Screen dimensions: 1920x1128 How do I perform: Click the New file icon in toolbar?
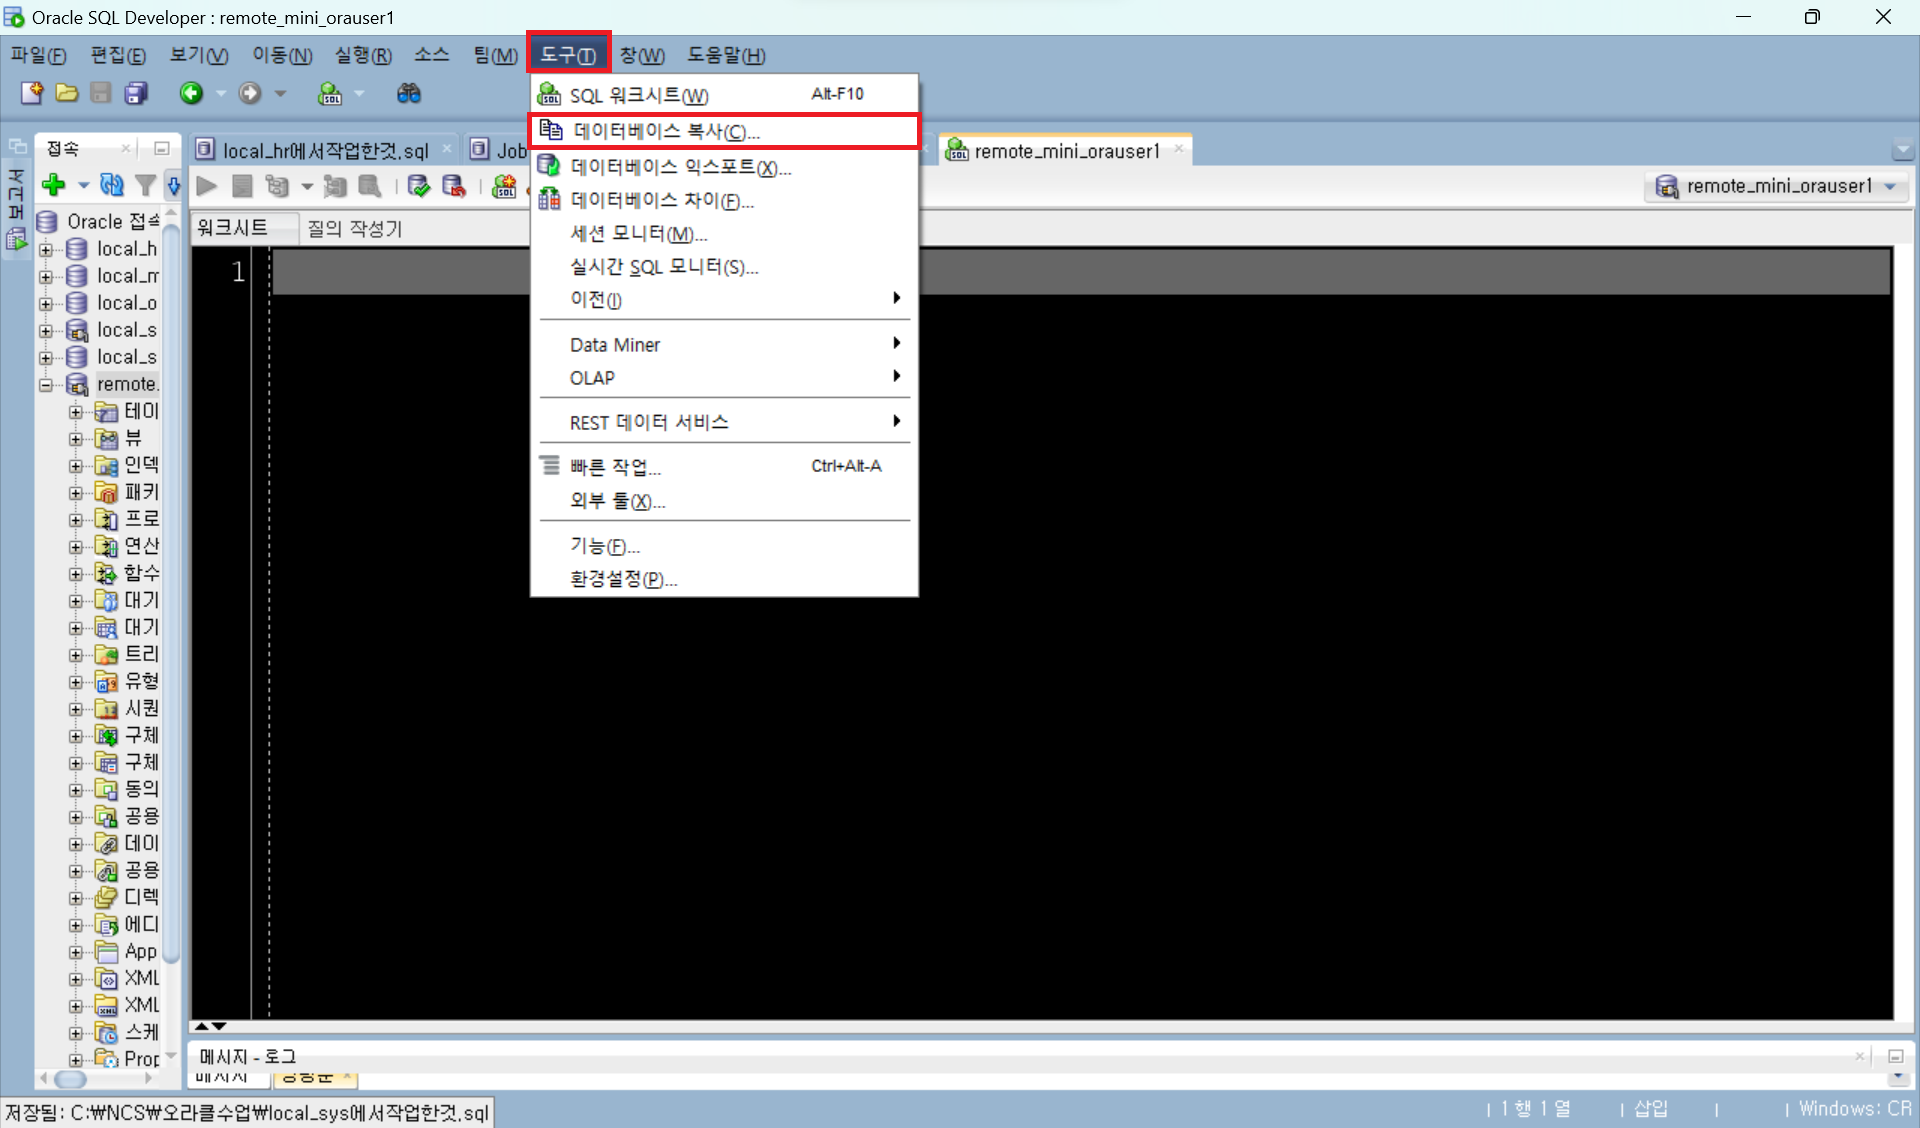pos(32,93)
